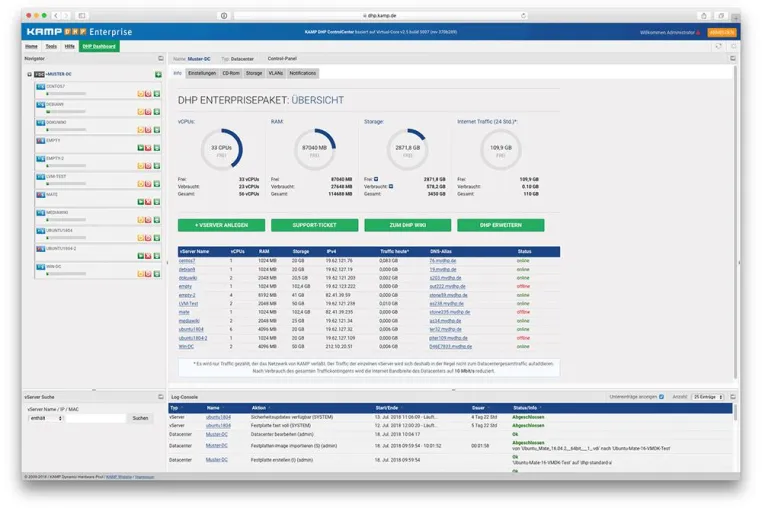Click the yellow restart icon for CENTOS7
This screenshot has height=508, width=762.
(x=140, y=94)
